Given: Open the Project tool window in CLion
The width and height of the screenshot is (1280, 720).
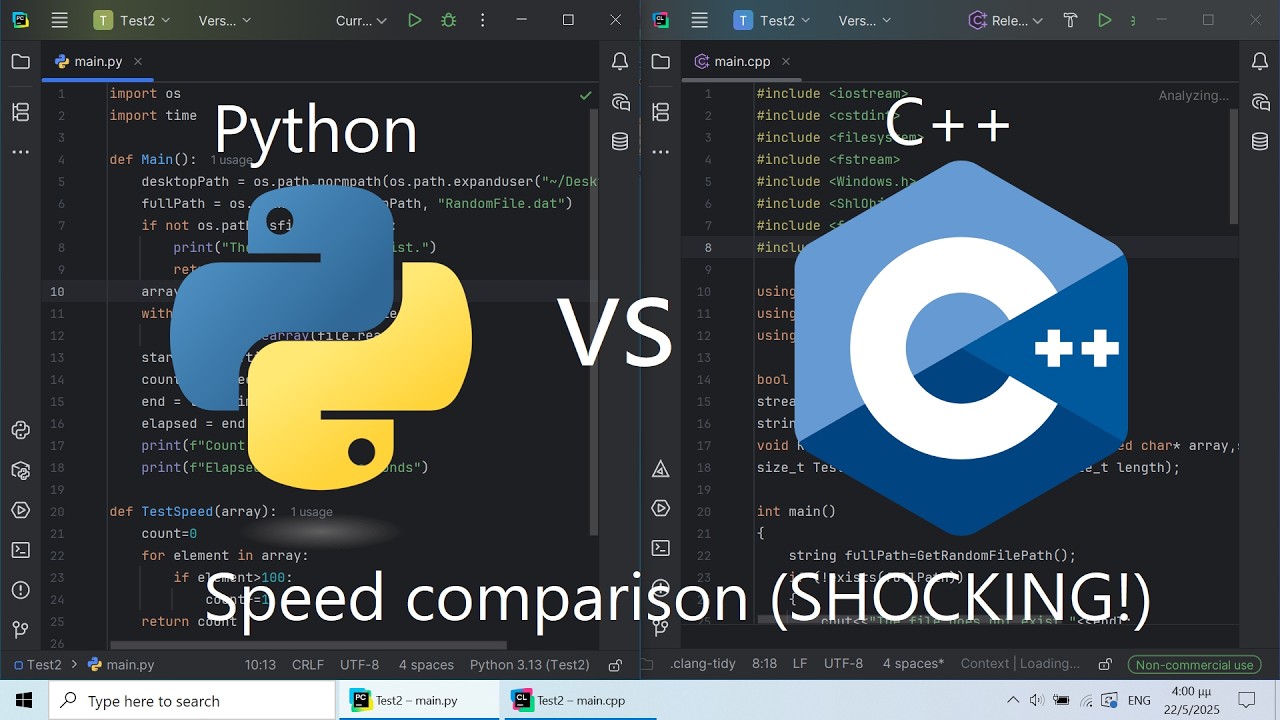Looking at the screenshot, I should point(660,62).
